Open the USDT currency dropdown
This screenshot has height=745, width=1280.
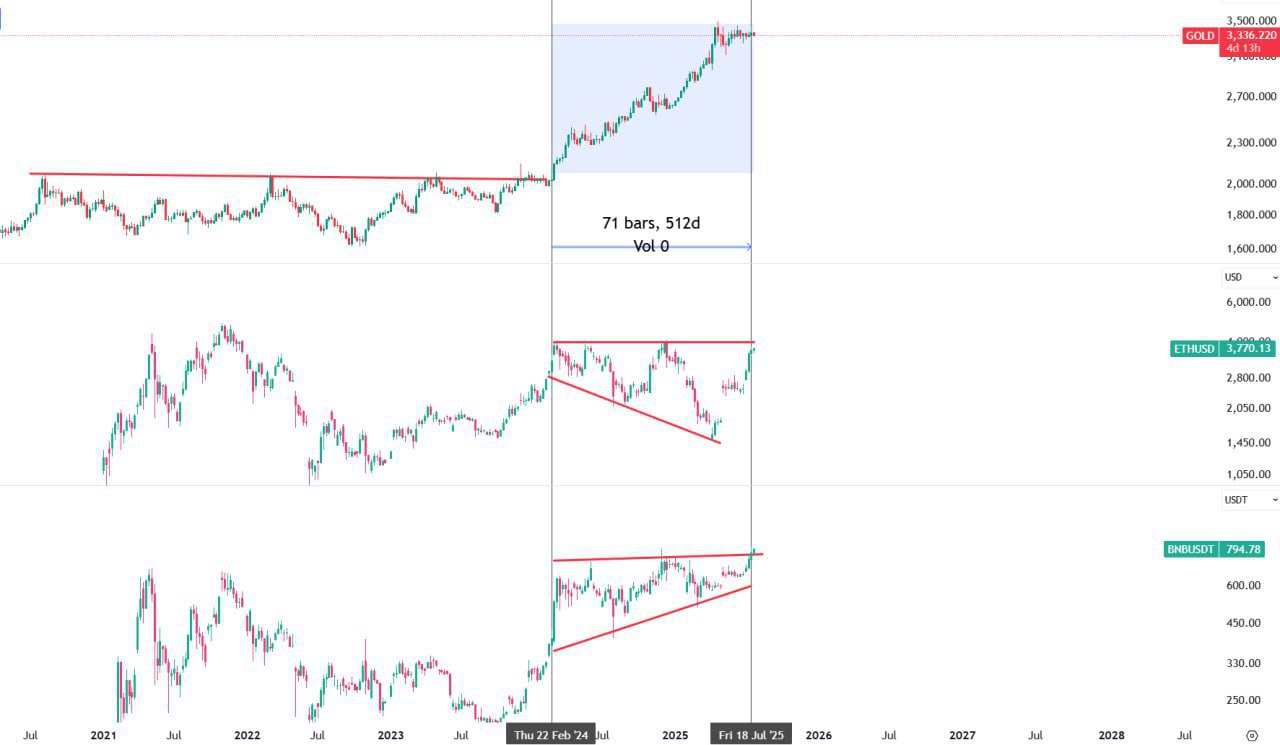[x=1250, y=499]
